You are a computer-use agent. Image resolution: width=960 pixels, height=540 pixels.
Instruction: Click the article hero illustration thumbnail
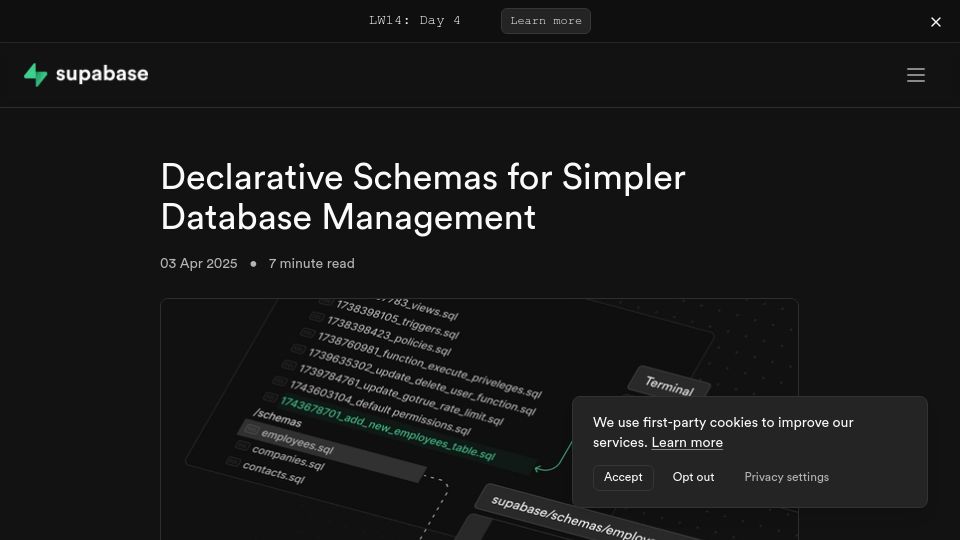coord(479,419)
